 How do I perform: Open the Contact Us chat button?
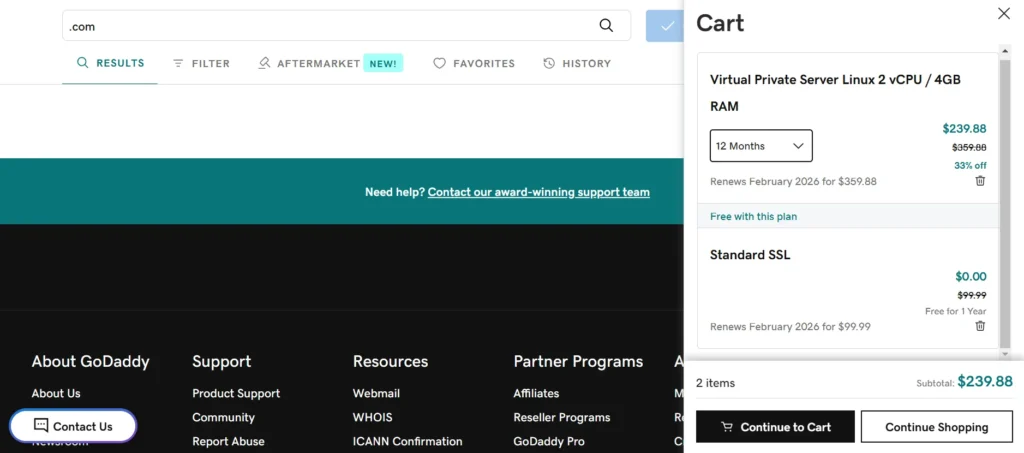(x=73, y=426)
